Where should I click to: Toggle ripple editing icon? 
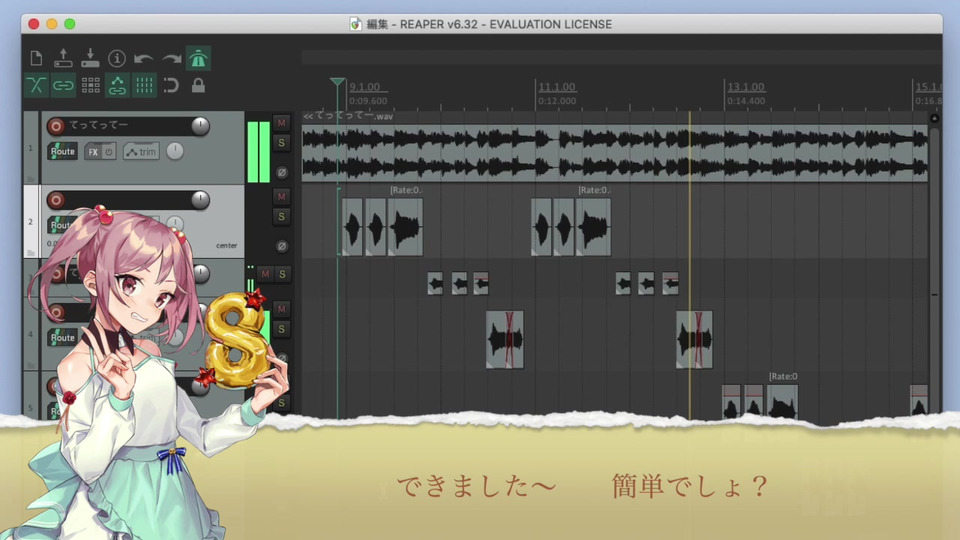point(90,85)
